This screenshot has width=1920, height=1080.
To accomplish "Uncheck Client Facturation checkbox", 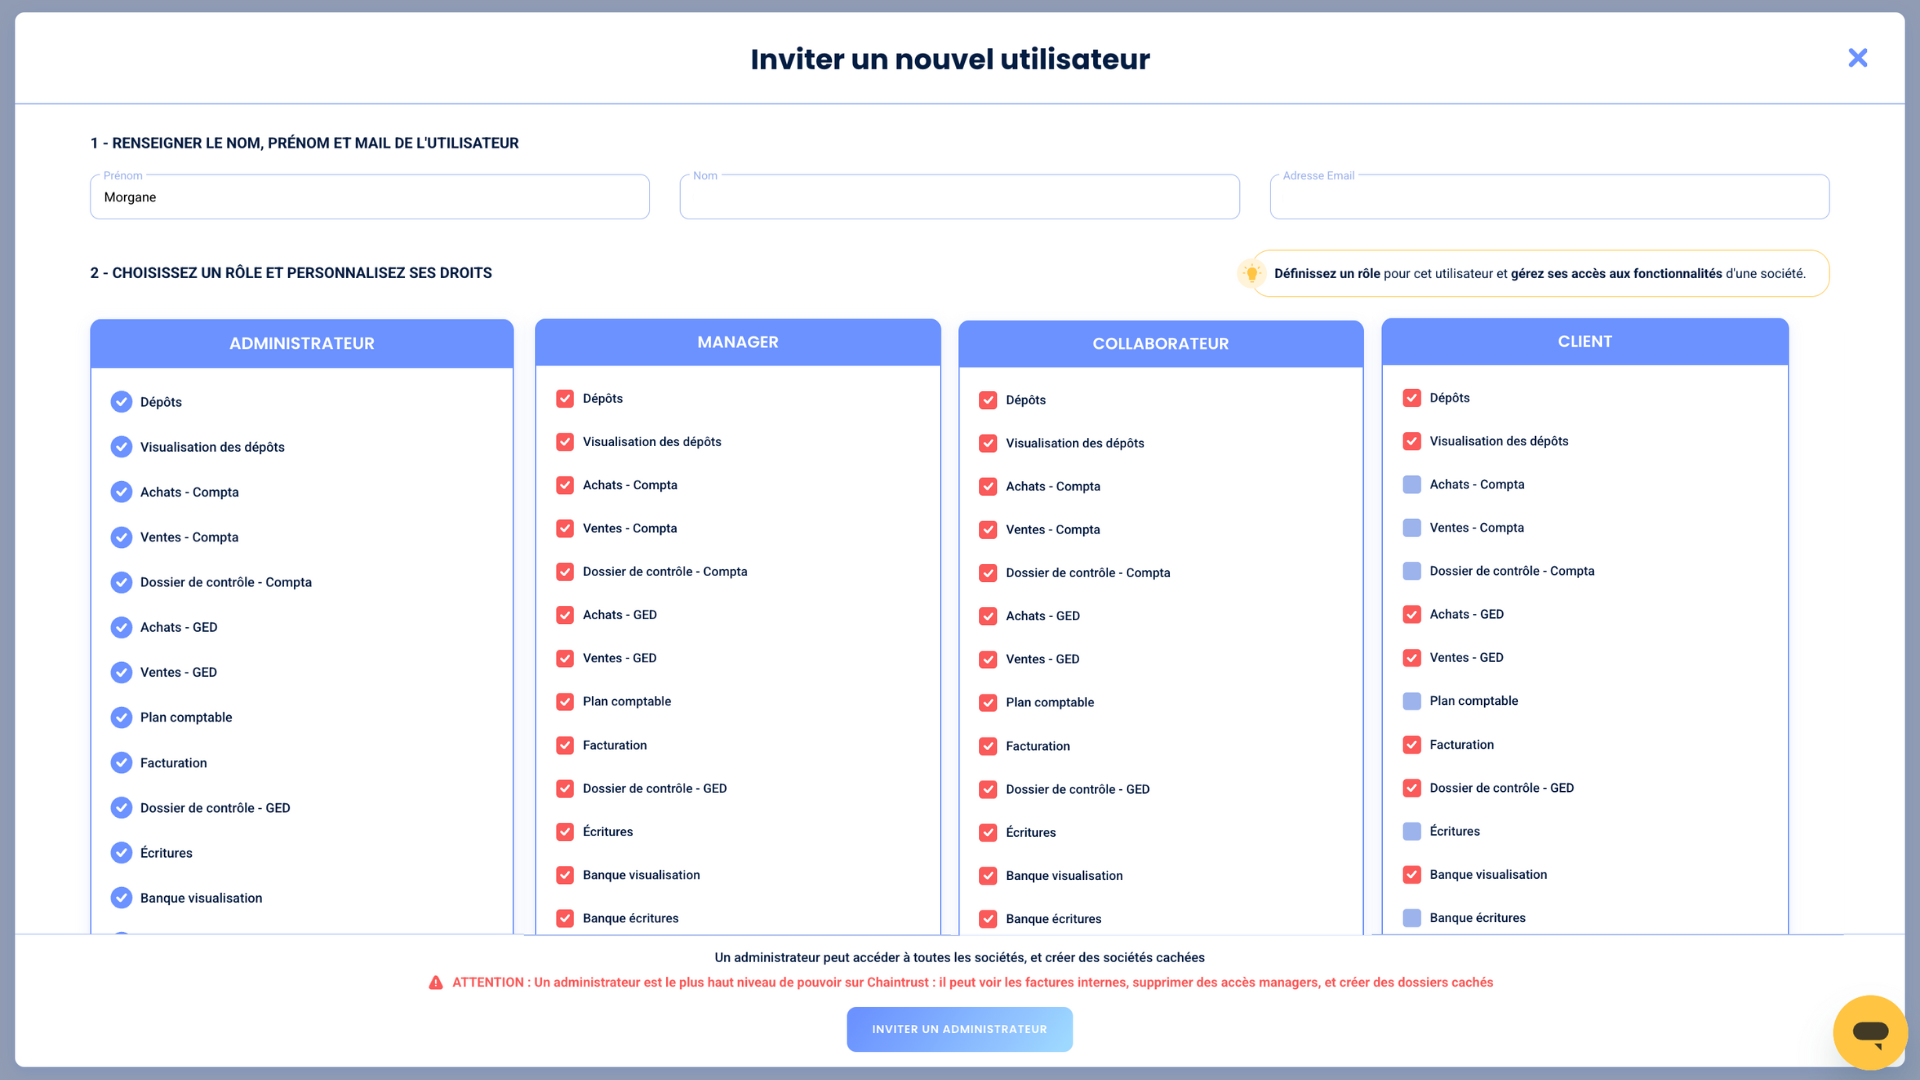I will 1412,745.
